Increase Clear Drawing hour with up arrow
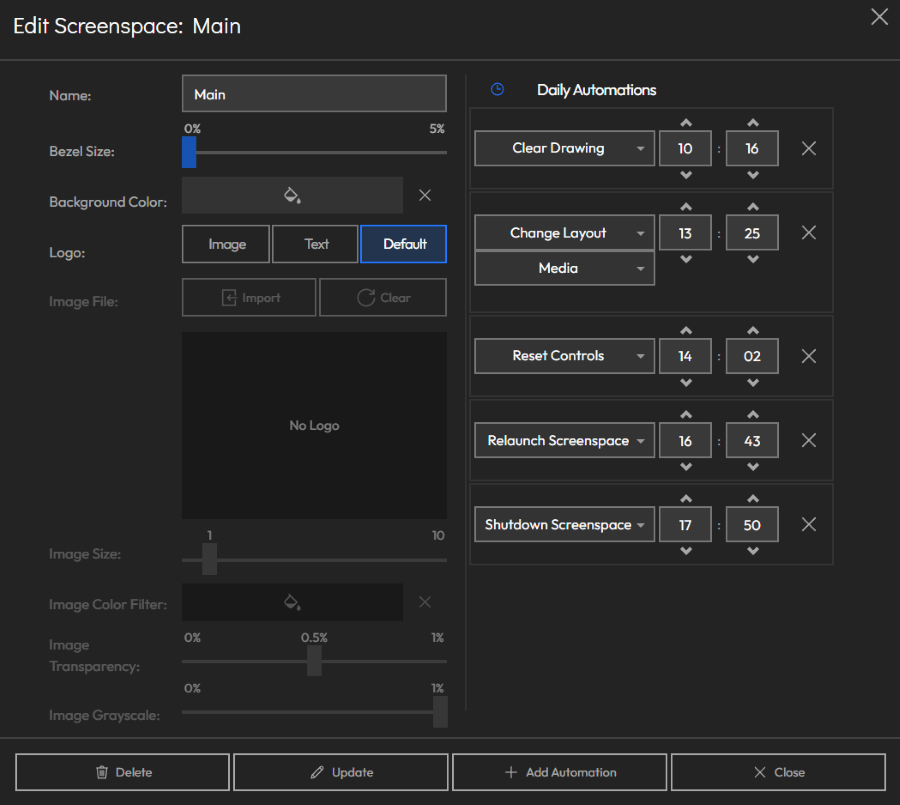 686,122
